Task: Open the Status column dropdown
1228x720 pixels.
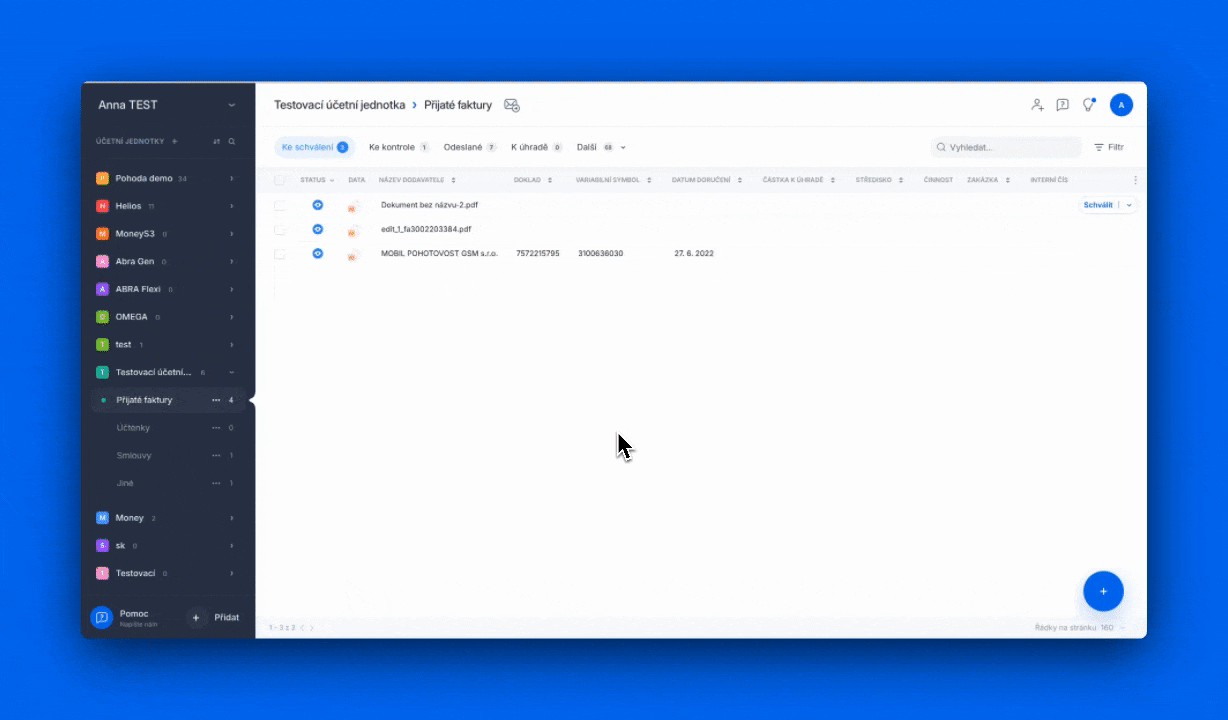Action: pyautogui.click(x=332, y=180)
